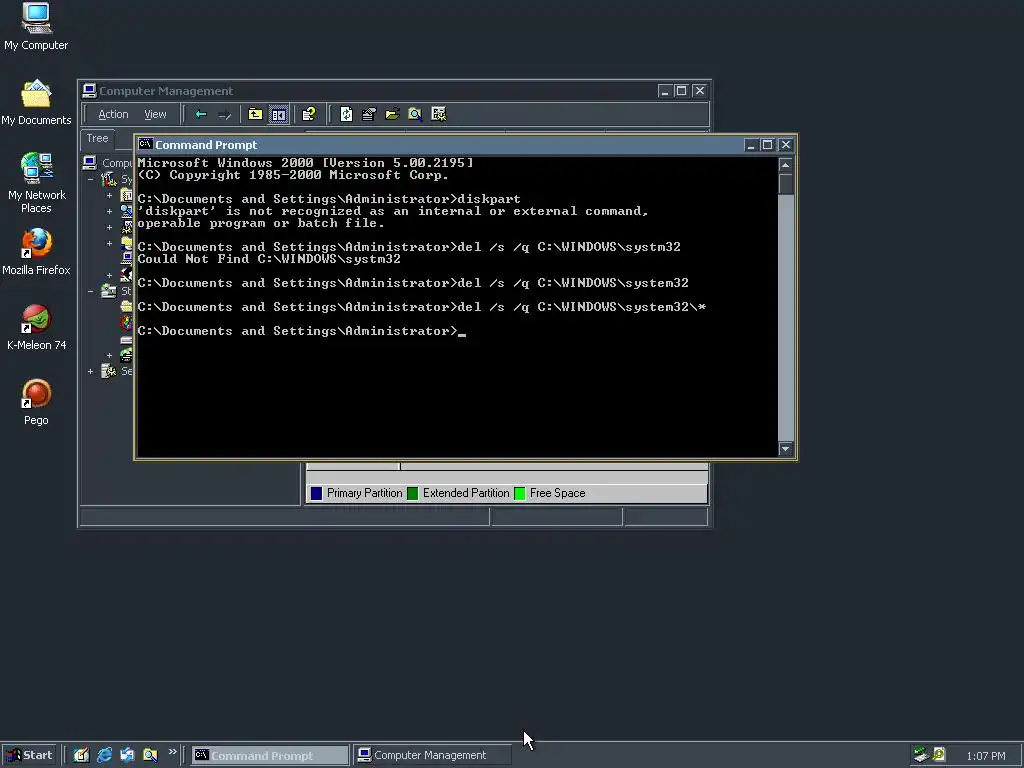Expand the System Information node
The width and height of the screenshot is (1024, 768).
[x=109, y=212]
